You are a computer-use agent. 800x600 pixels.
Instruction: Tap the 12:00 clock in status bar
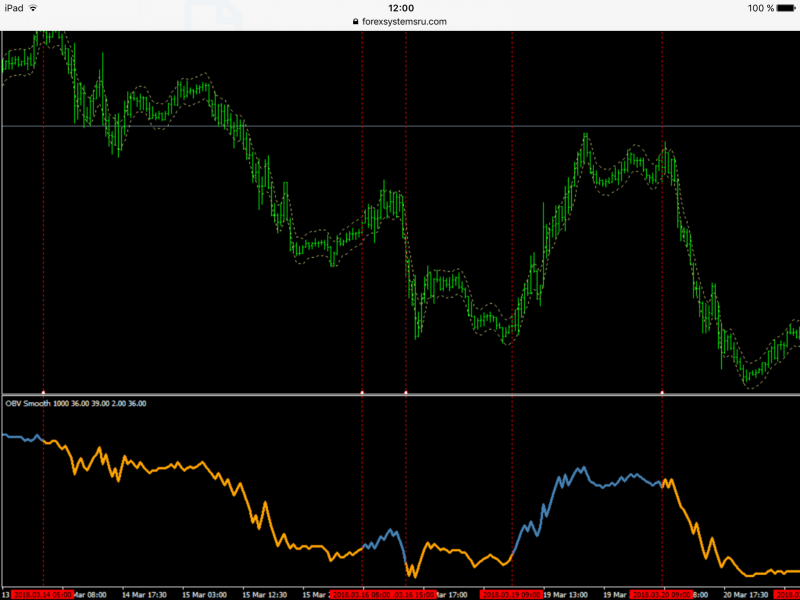coord(401,8)
